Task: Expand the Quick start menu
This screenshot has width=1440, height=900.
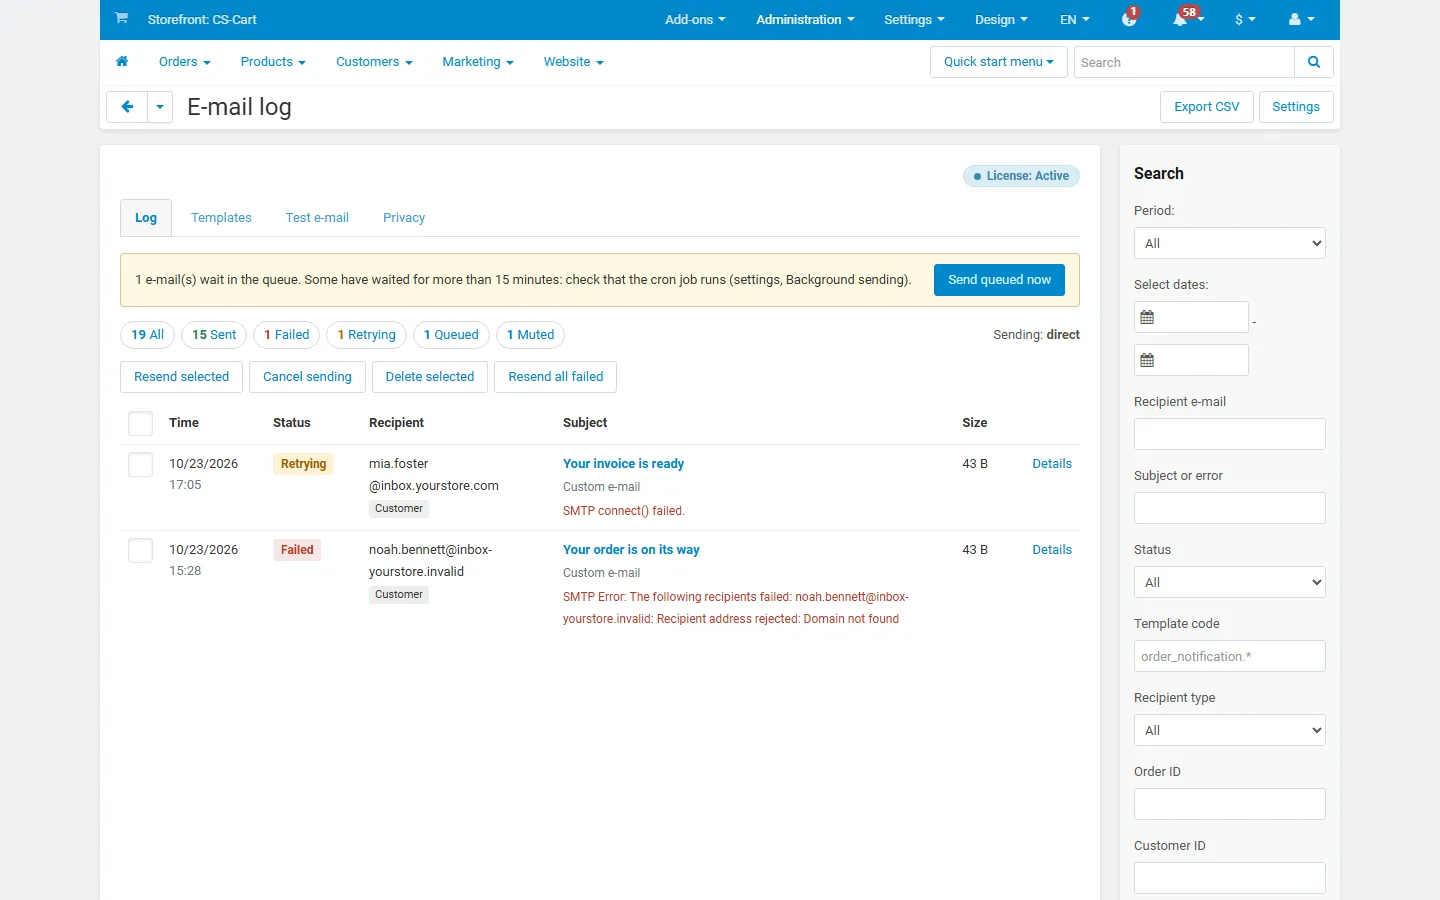Action: pos(999,62)
